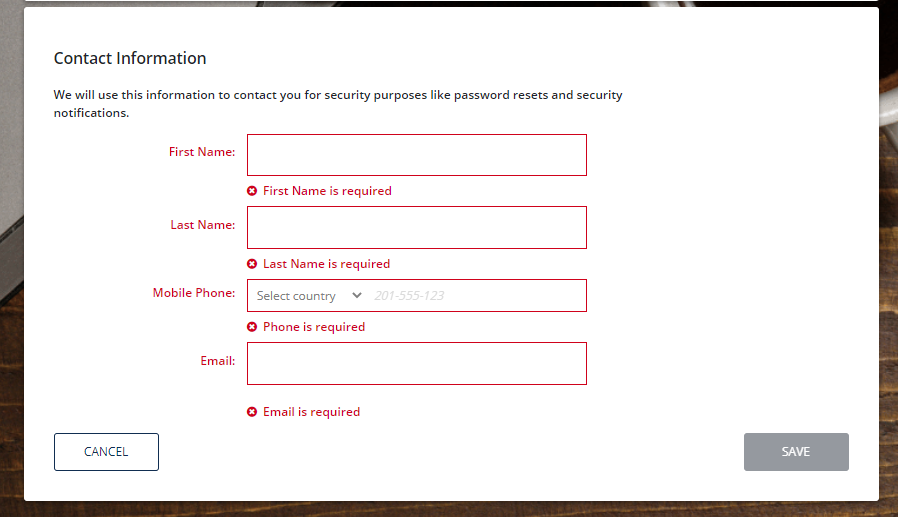Click the Email required error icon
Image resolution: width=898 pixels, height=517 pixels.
point(252,412)
